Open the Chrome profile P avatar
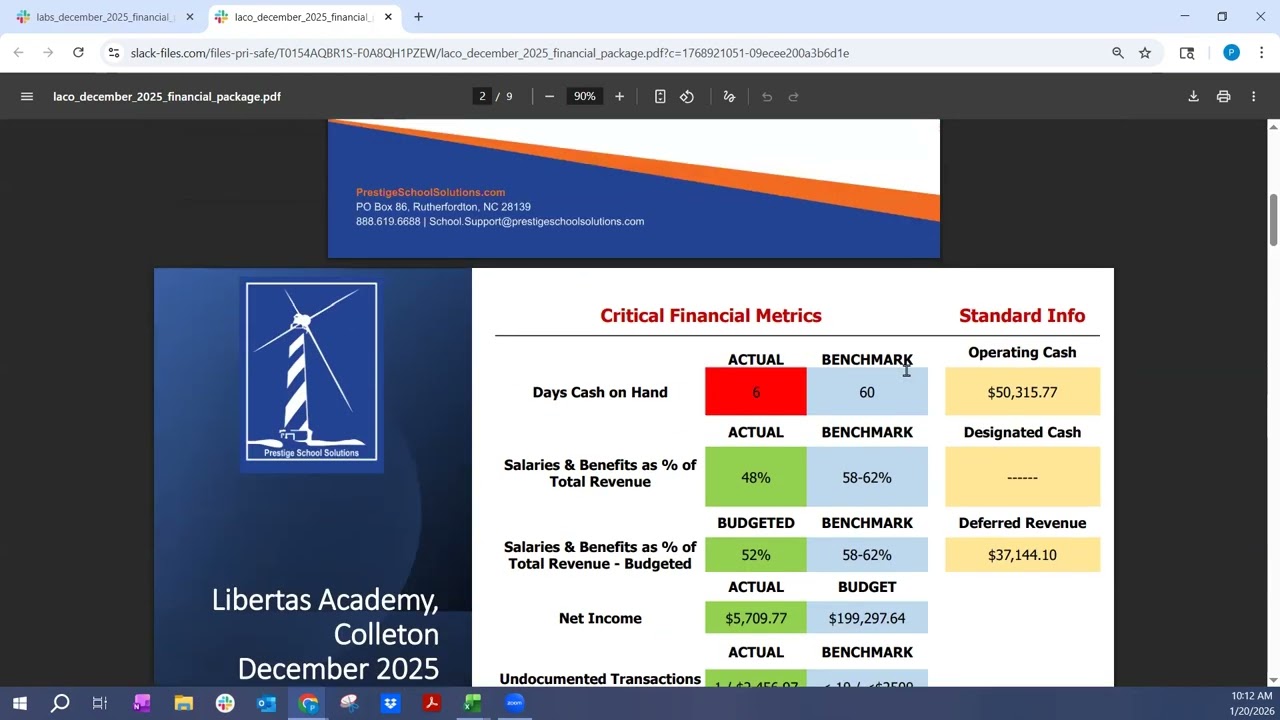The width and height of the screenshot is (1280, 720). pyautogui.click(x=1231, y=53)
